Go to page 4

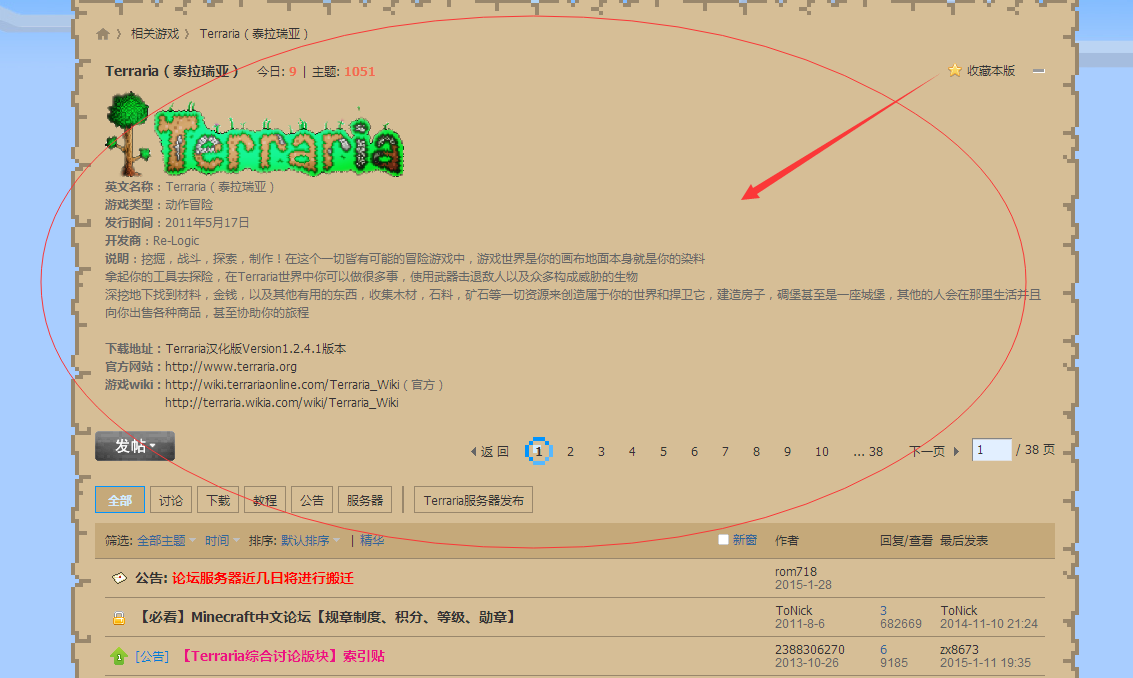tap(632, 452)
